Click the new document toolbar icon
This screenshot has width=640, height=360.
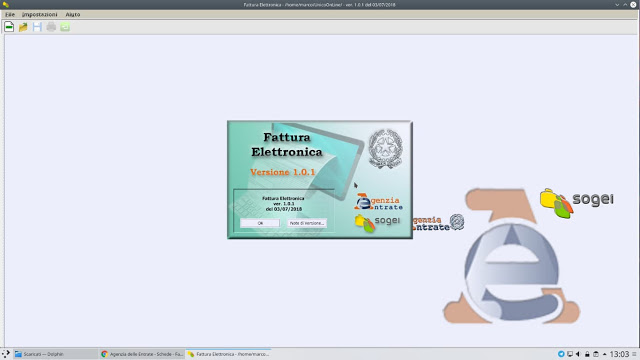[x=9, y=27]
